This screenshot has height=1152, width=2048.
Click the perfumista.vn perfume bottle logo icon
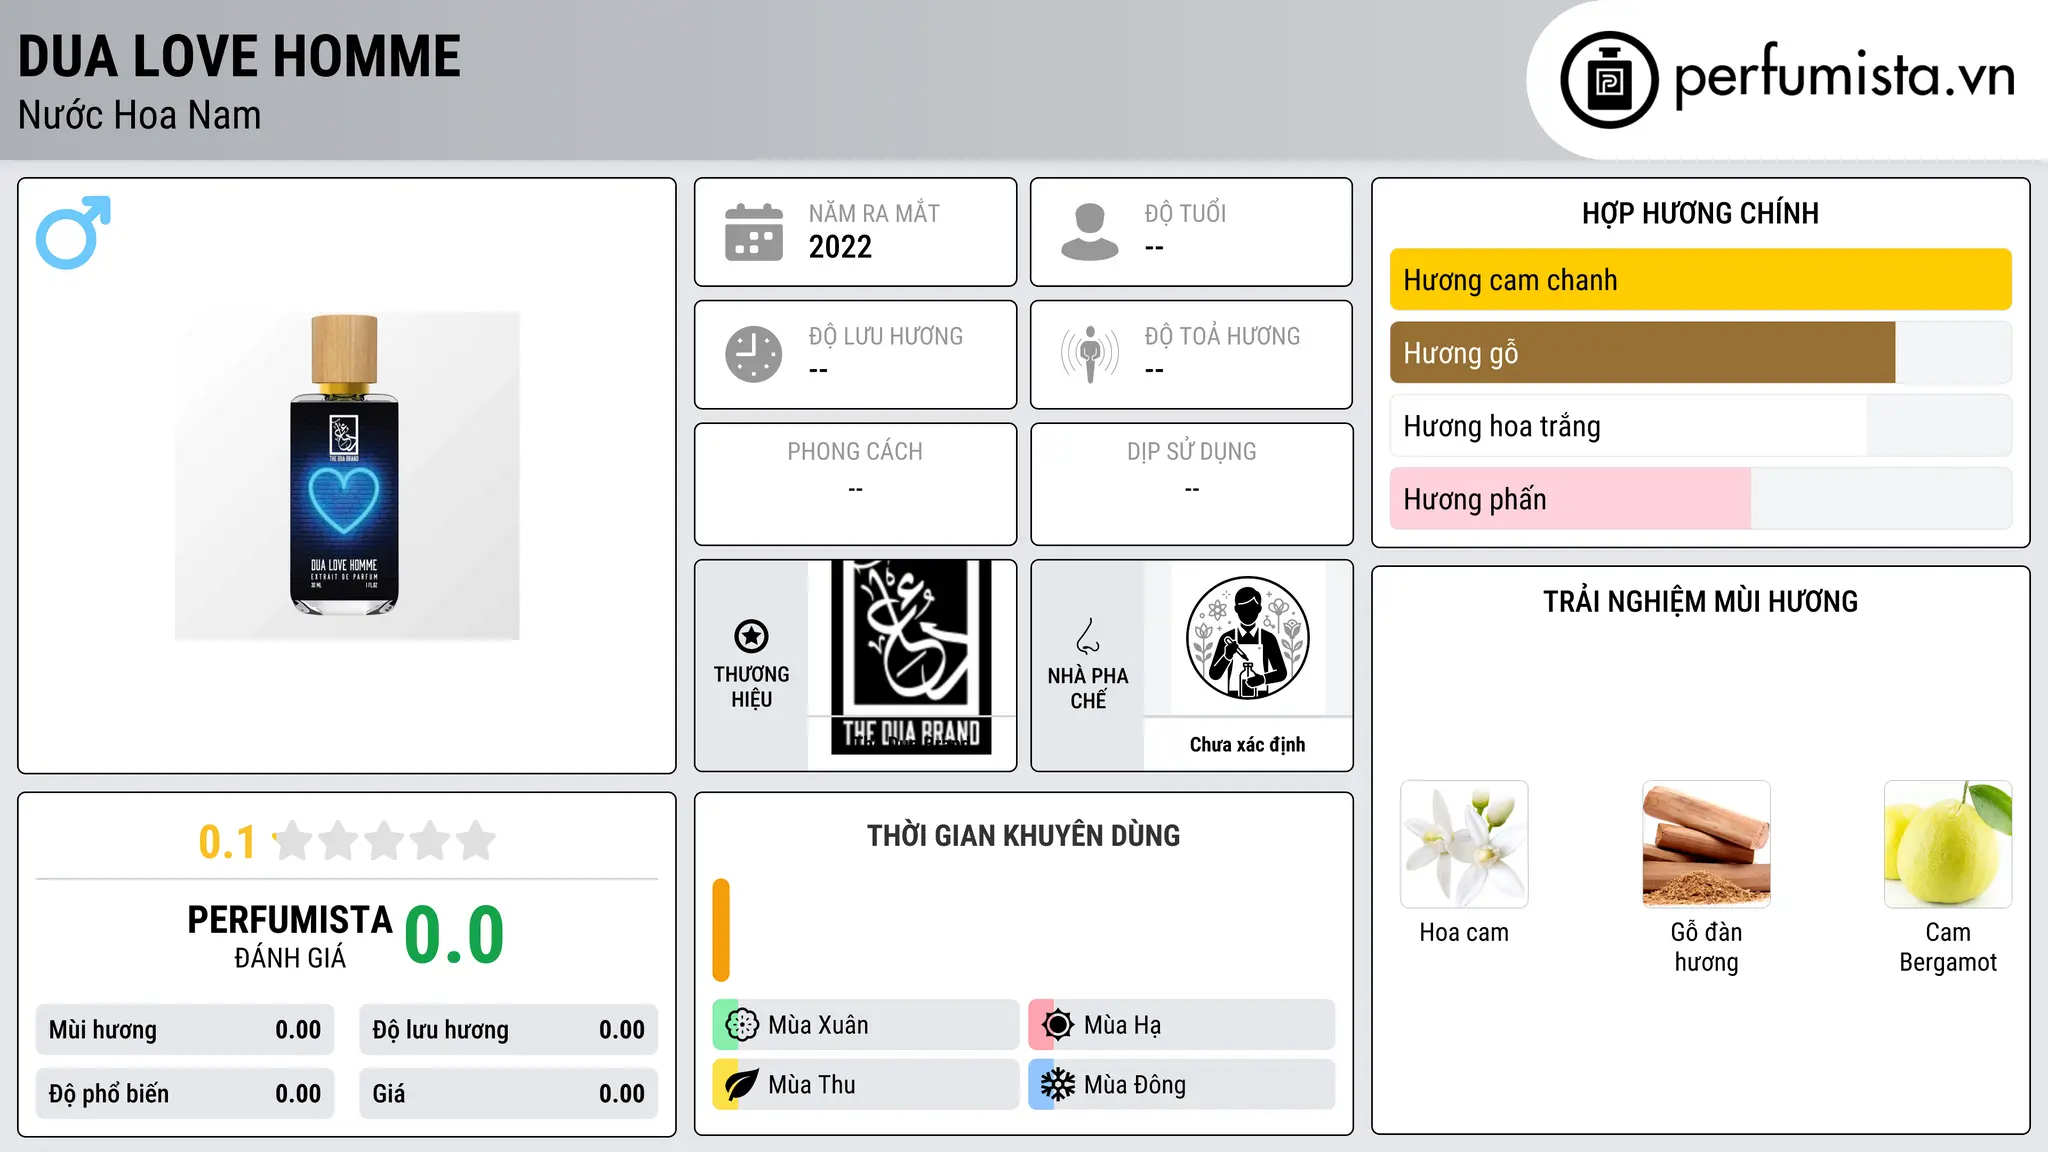(1609, 80)
